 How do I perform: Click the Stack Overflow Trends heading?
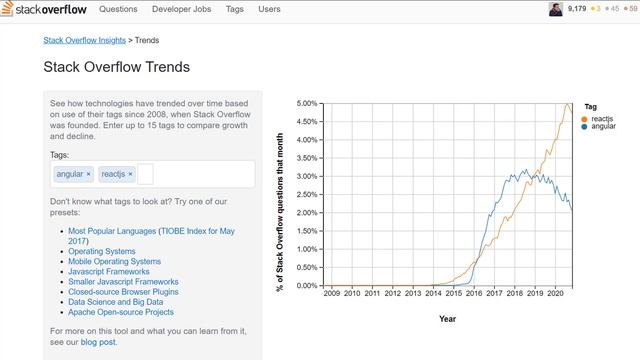pos(117,67)
